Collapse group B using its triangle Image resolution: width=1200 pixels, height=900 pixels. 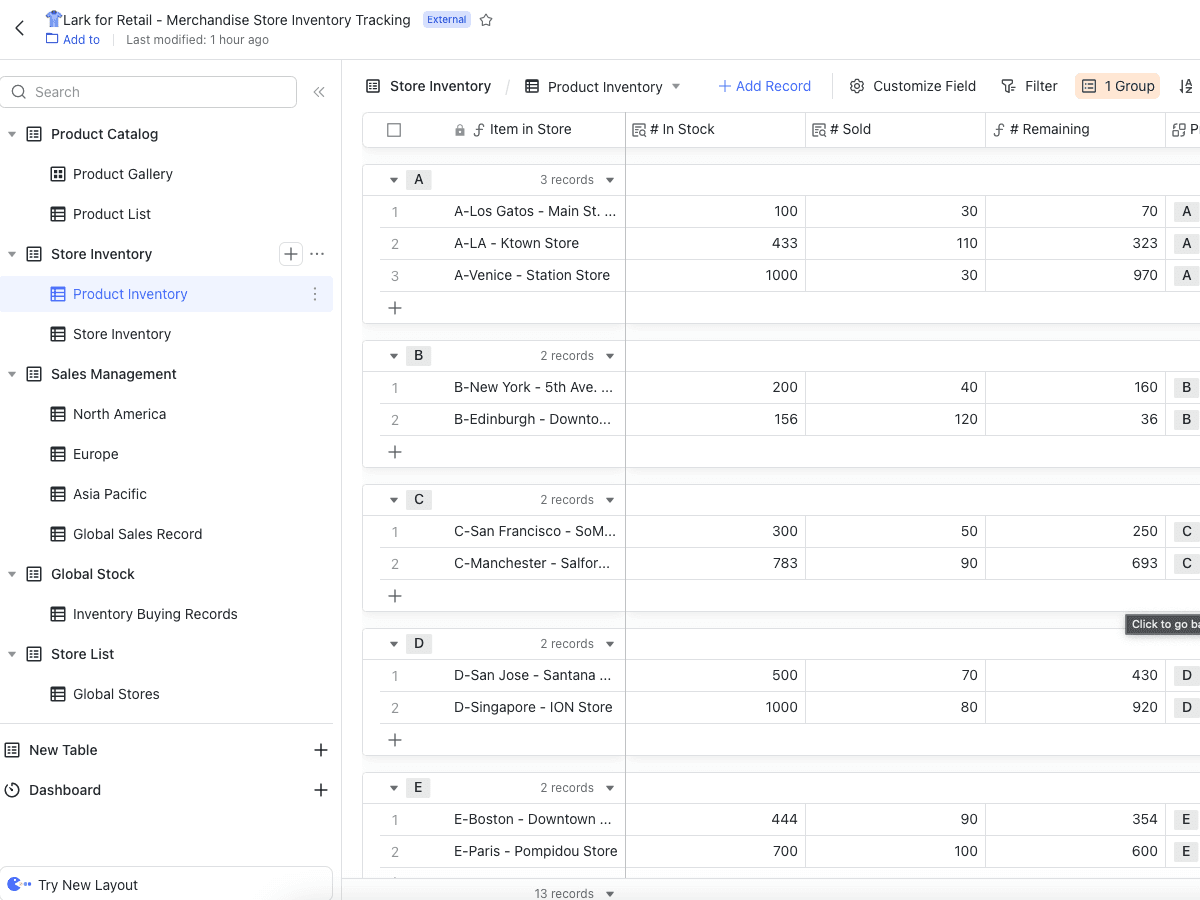point(394,356)
